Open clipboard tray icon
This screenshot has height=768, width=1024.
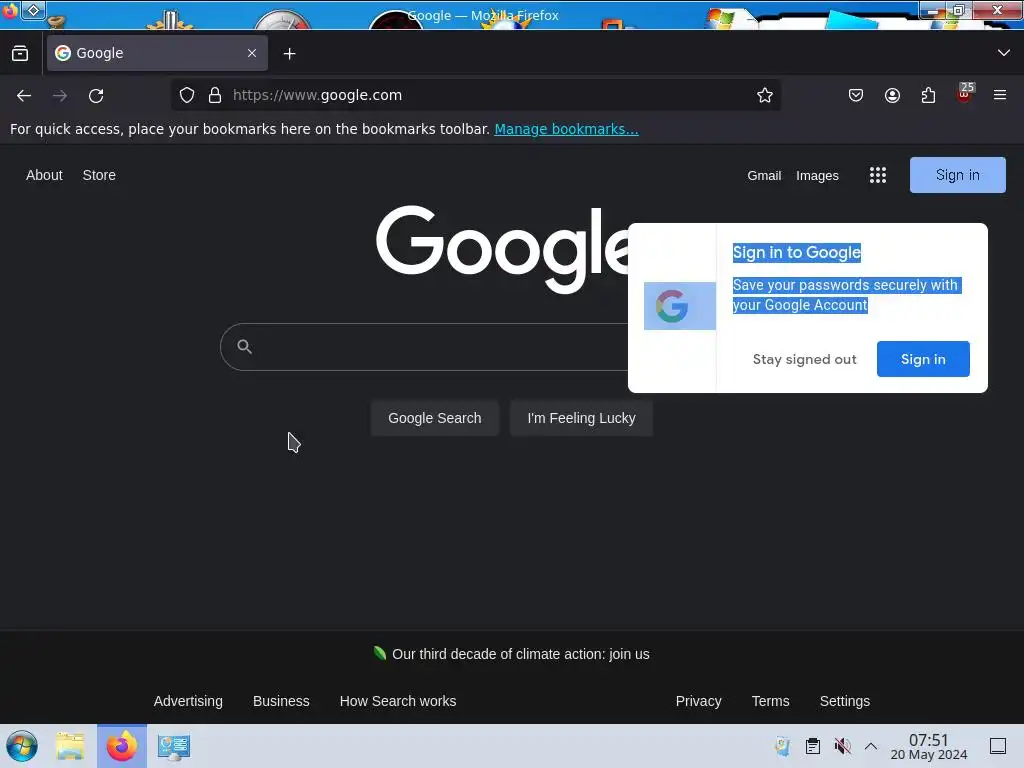[x=812, y=746]
